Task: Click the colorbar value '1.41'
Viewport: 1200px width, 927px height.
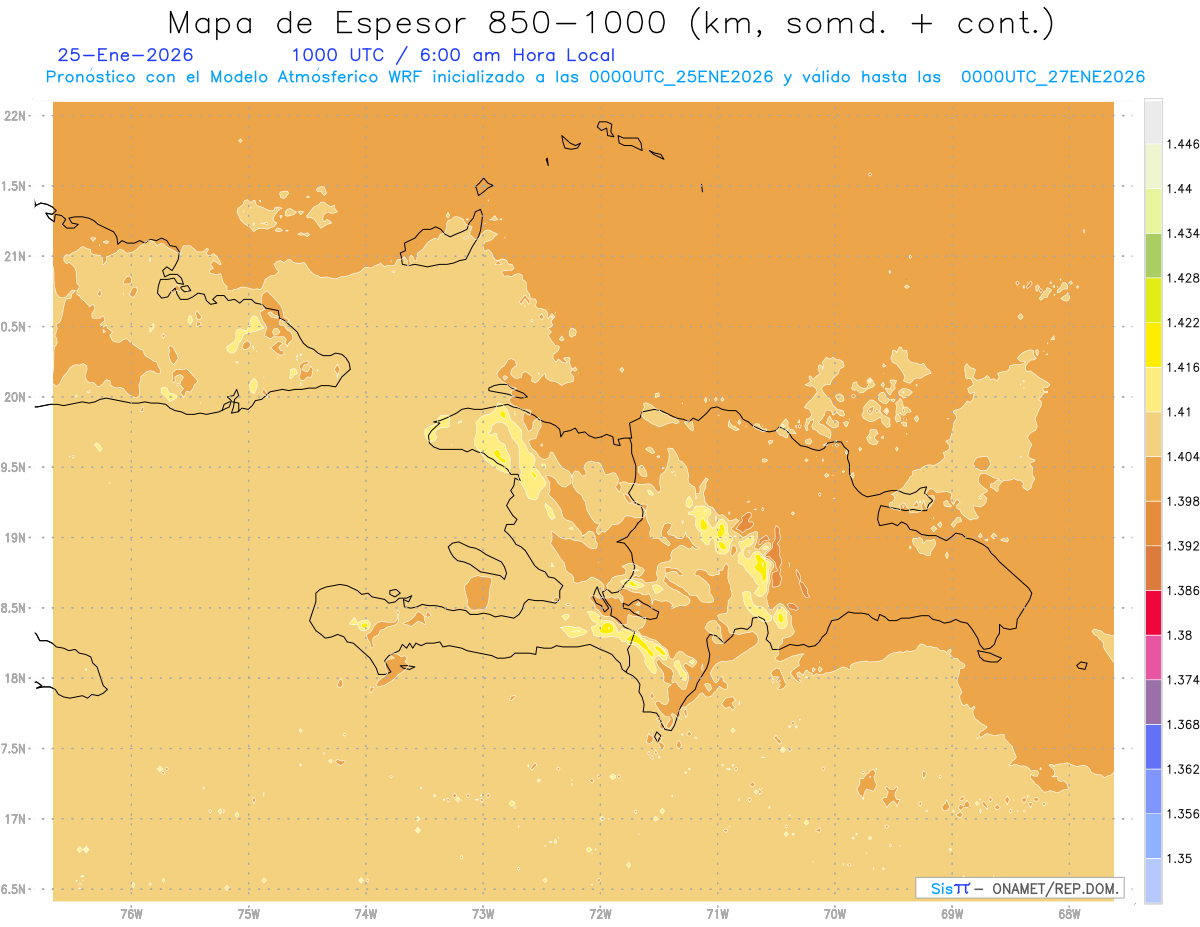Action: pyautogui.click(x=1179, y=412)
